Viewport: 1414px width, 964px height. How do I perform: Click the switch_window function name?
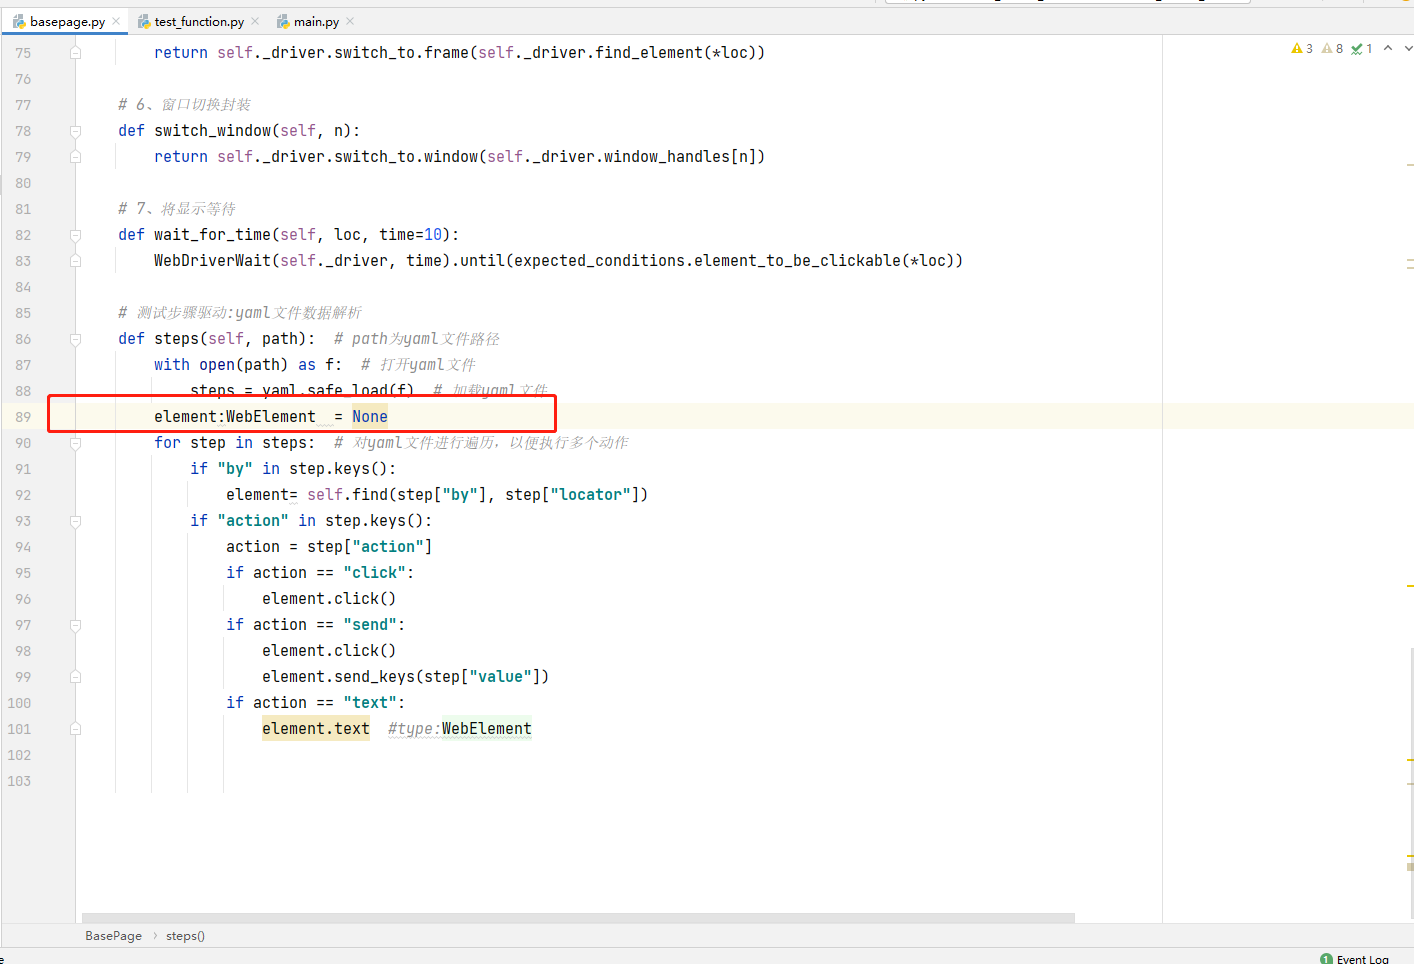coord(212,131)
